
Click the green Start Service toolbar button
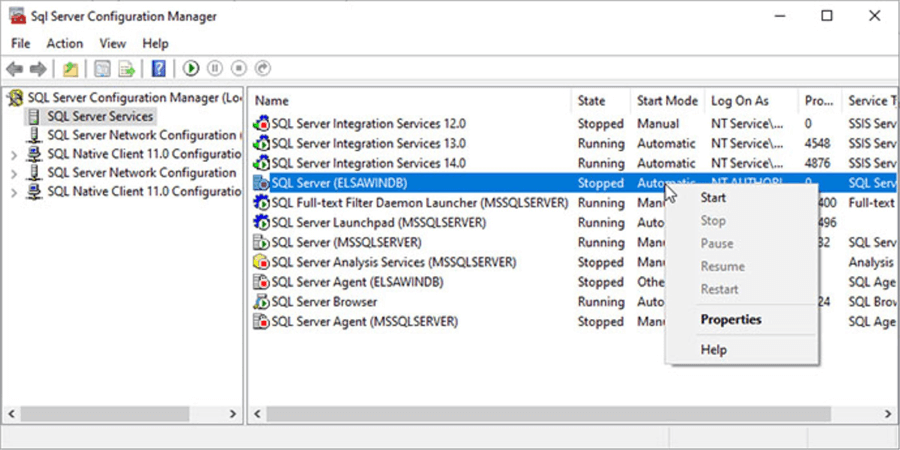(x=191, y=69)
